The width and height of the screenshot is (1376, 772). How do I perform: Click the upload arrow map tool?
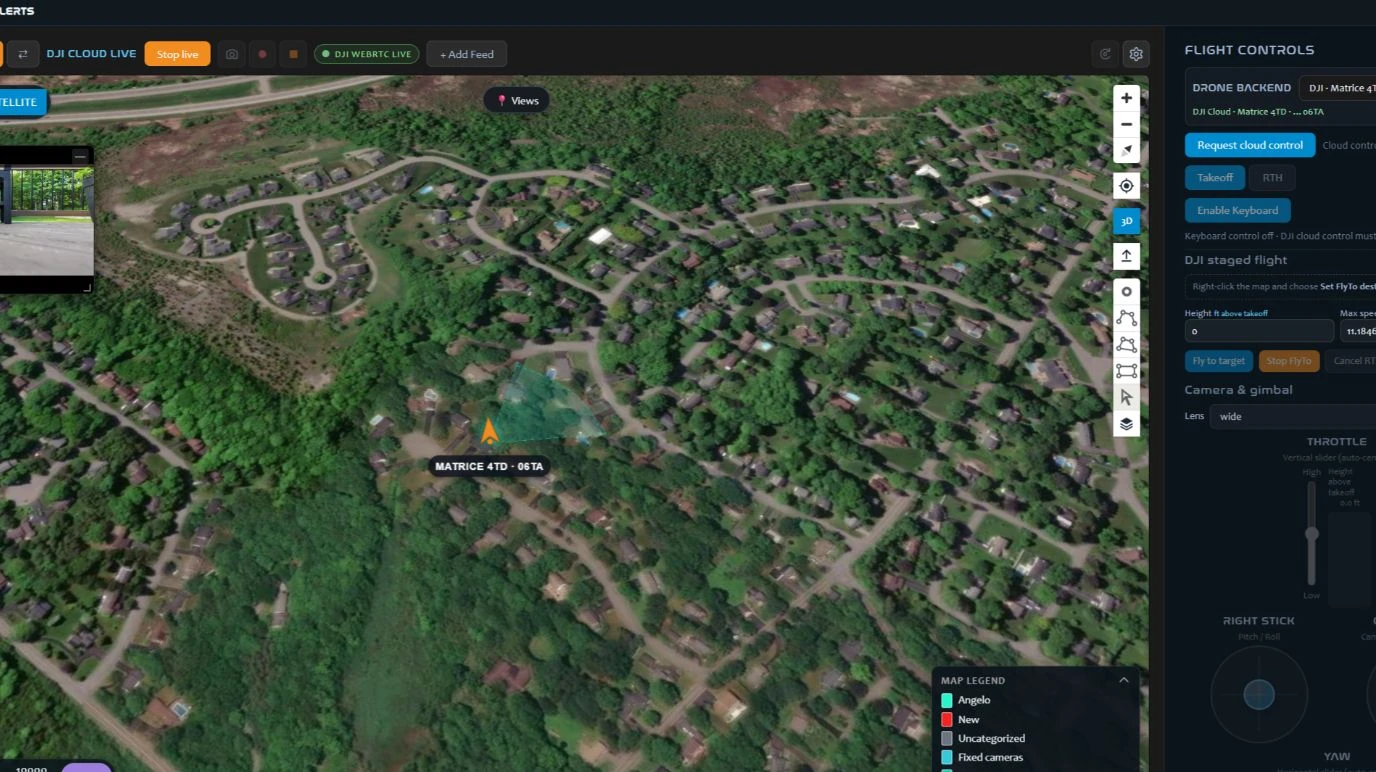[x=1126, y=256]
